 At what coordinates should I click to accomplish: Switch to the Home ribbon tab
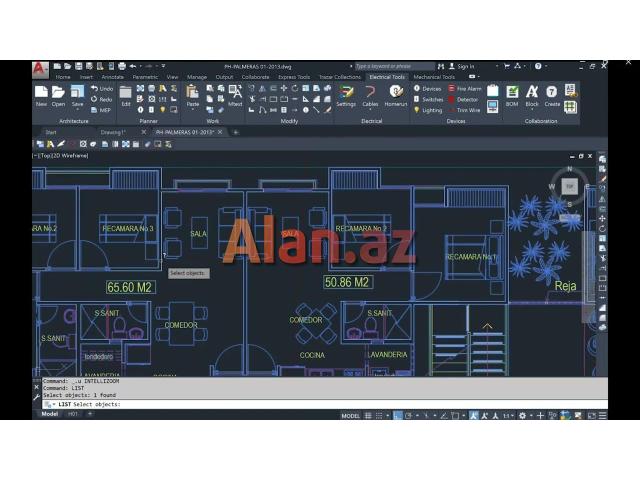pyautogui.click(x=63, y=77)
